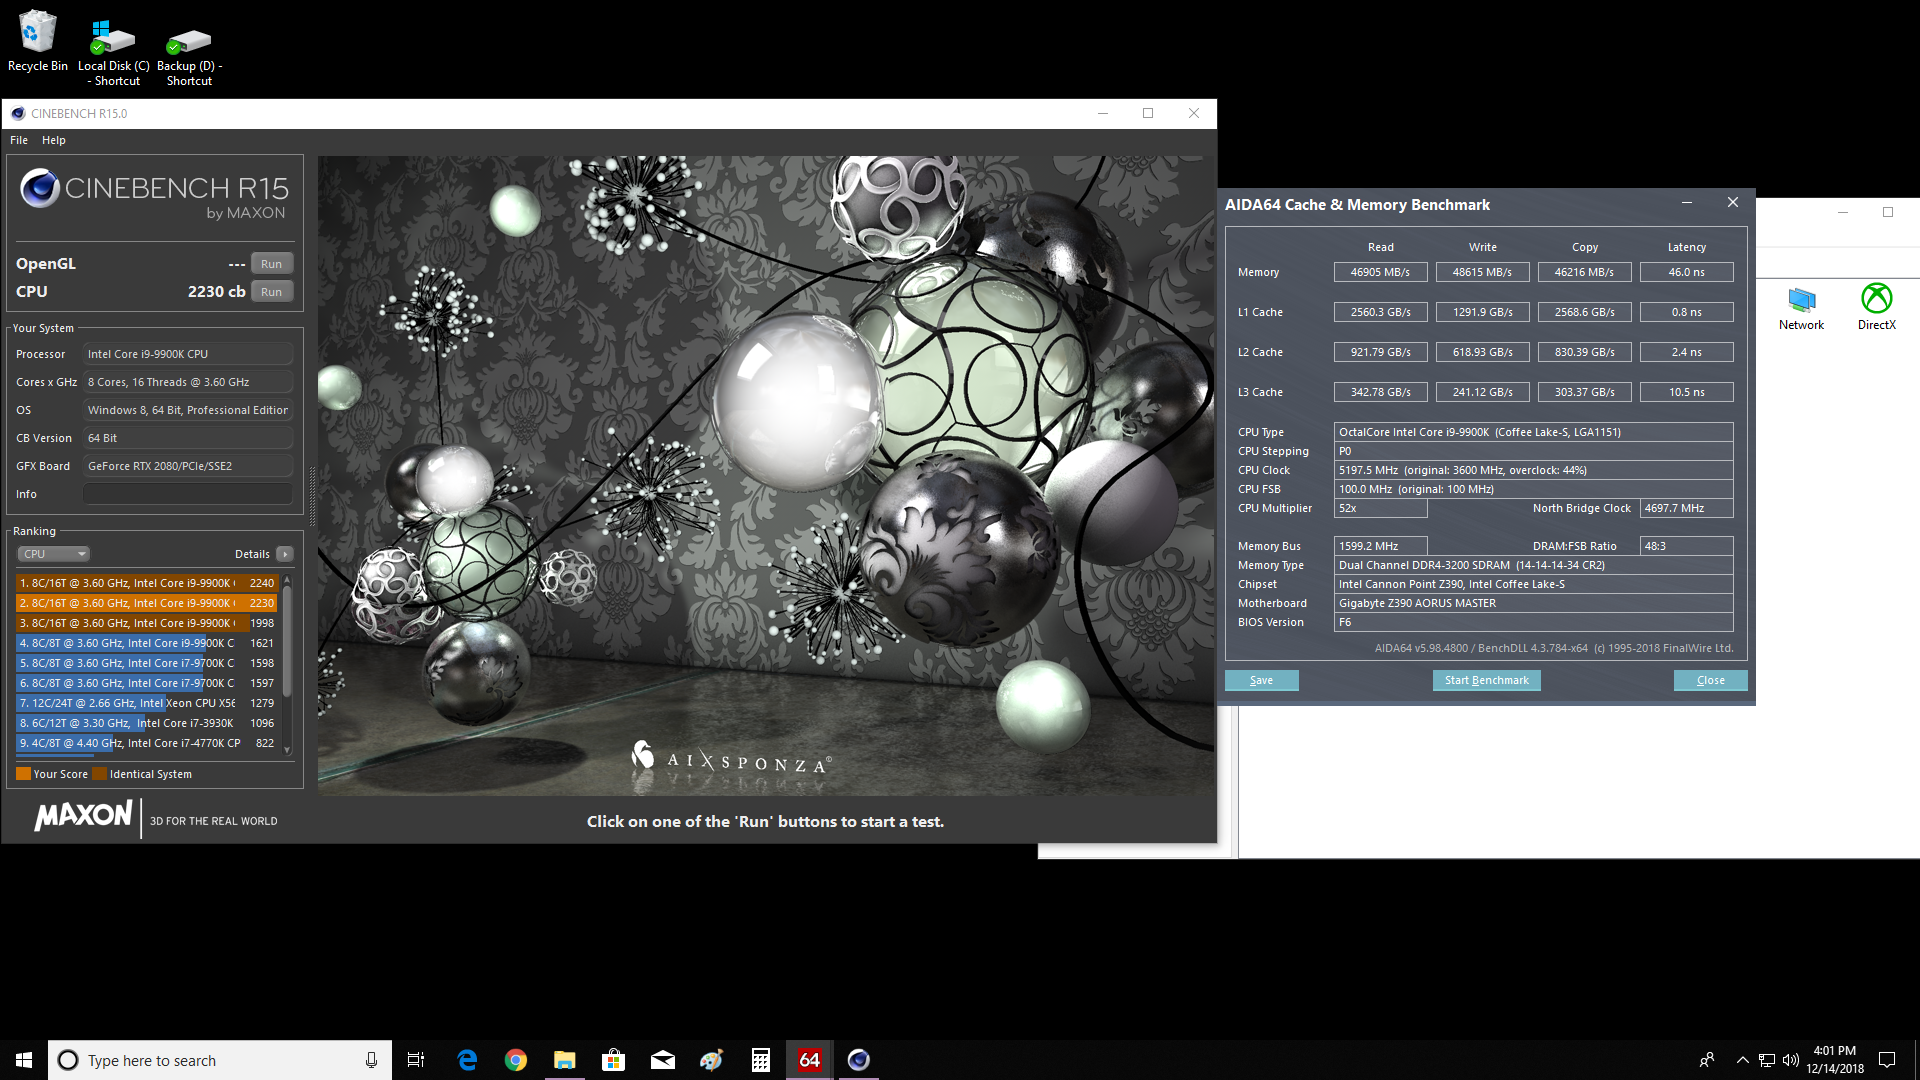Viewport: 1920px width, 1080px height.
Task: Click the Memory Read value 46905 MB/s
Action: (1380, 272)
